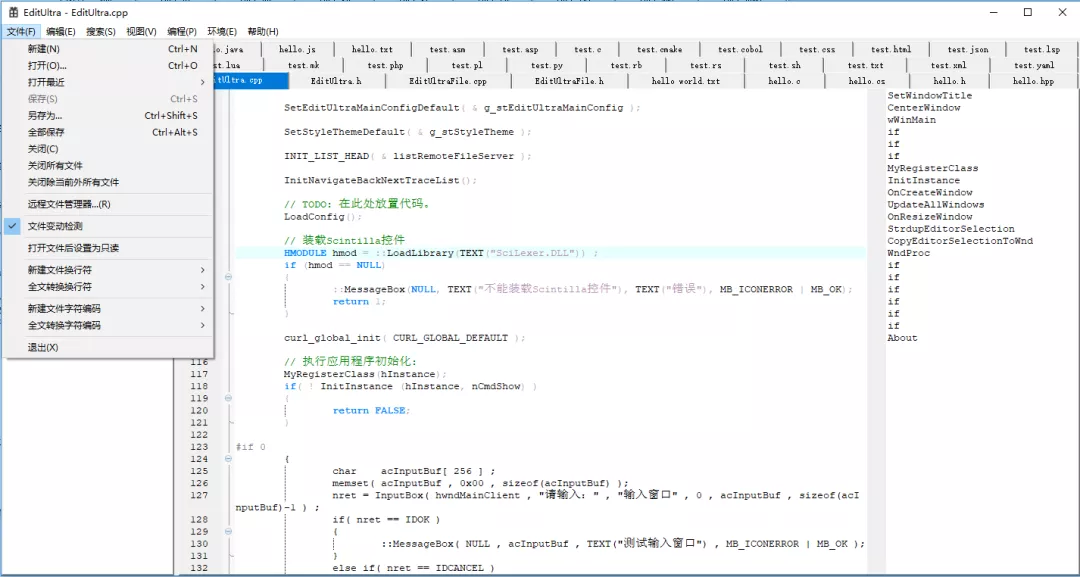Select the hello.hpp tab
Image resolution: width=1080 pixels, height=577 pixels.
click(x=1033, y=81)
